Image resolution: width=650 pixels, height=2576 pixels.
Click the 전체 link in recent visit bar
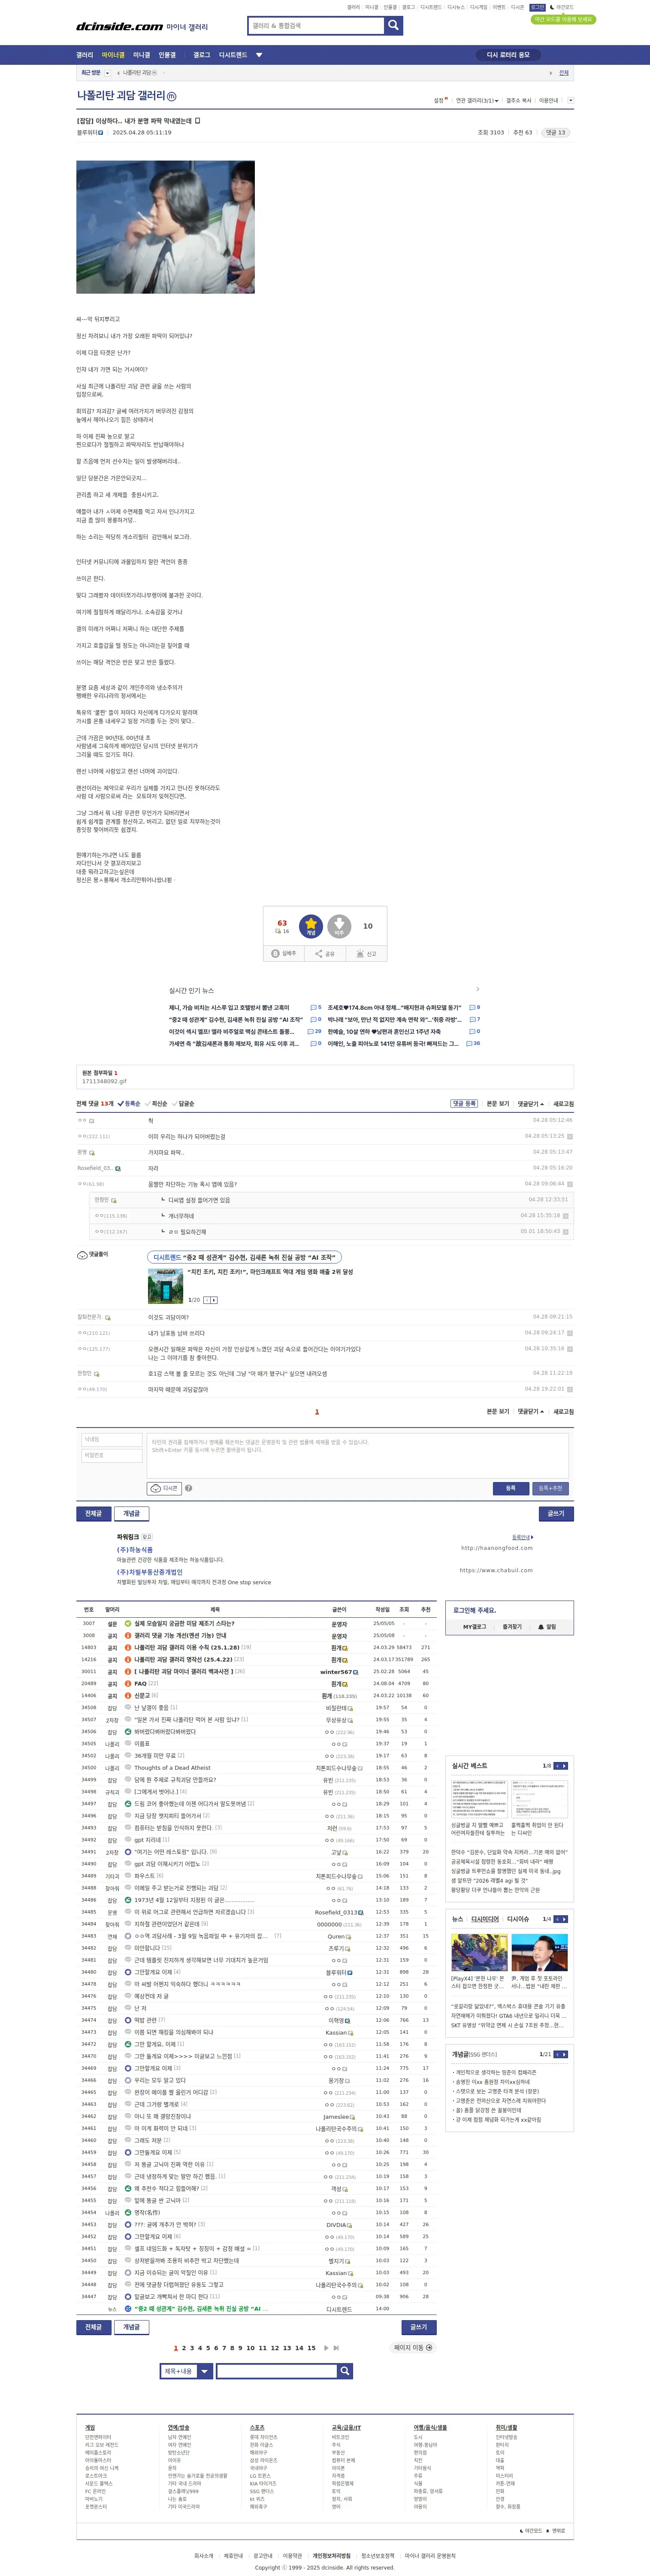(564, 73)
